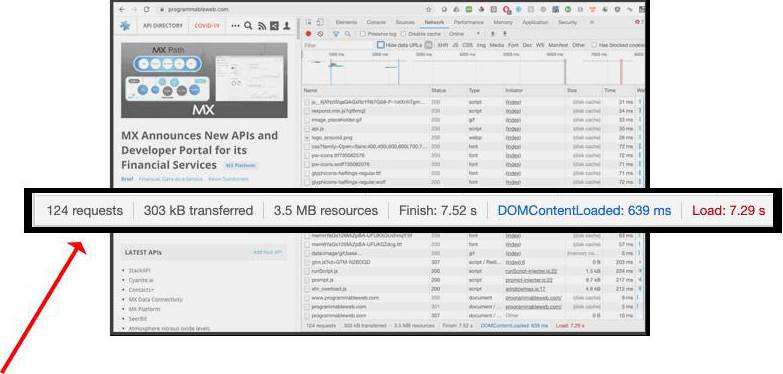Open StackAPI in Latest APIs list

click(139, 271)
